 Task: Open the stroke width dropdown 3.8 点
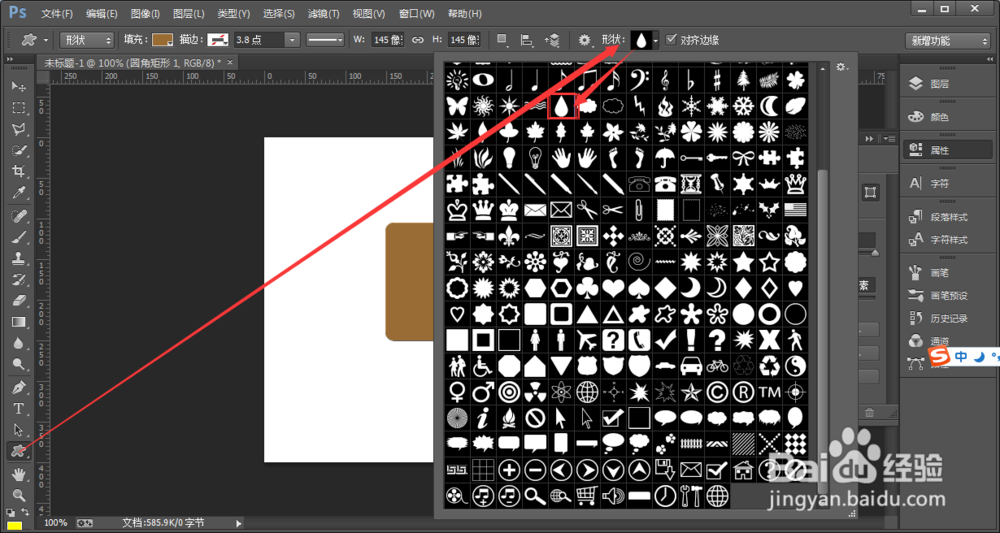292,40
